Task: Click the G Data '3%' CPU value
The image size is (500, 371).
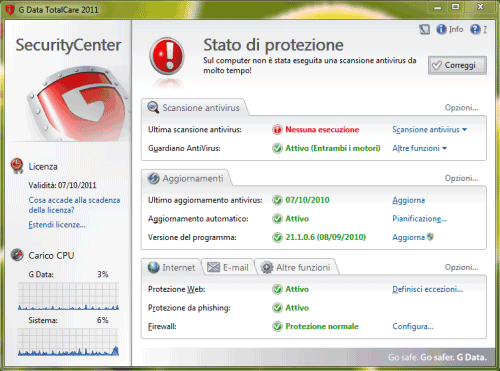Action: pyautogui.click(x=102, y=274)
